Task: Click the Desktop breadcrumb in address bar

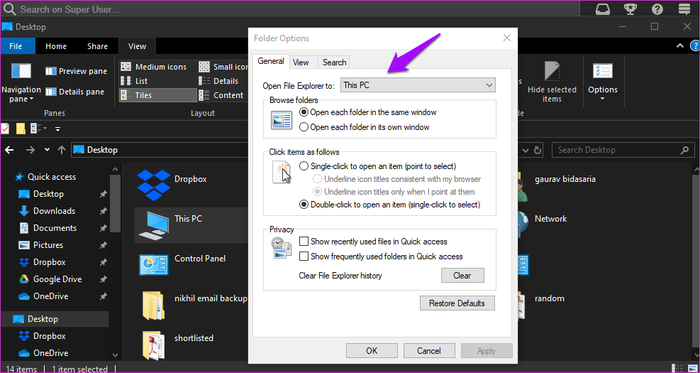Action: coord(102,150)
